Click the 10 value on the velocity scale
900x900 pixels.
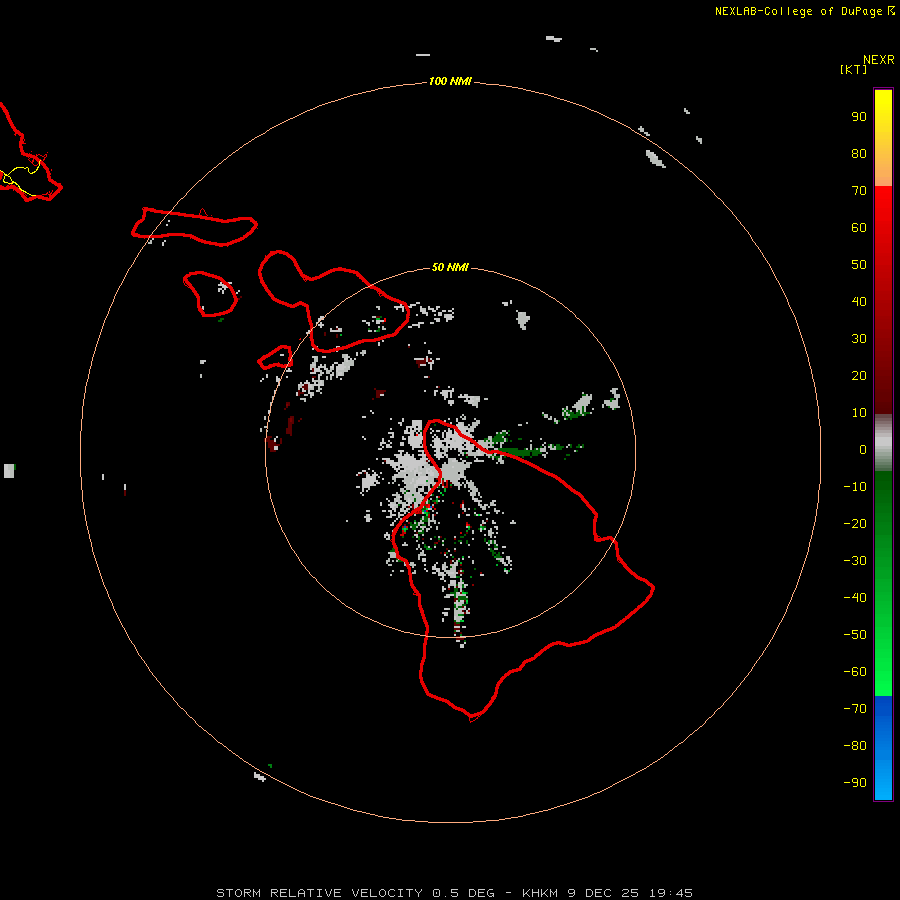click(x=859, y=413)
